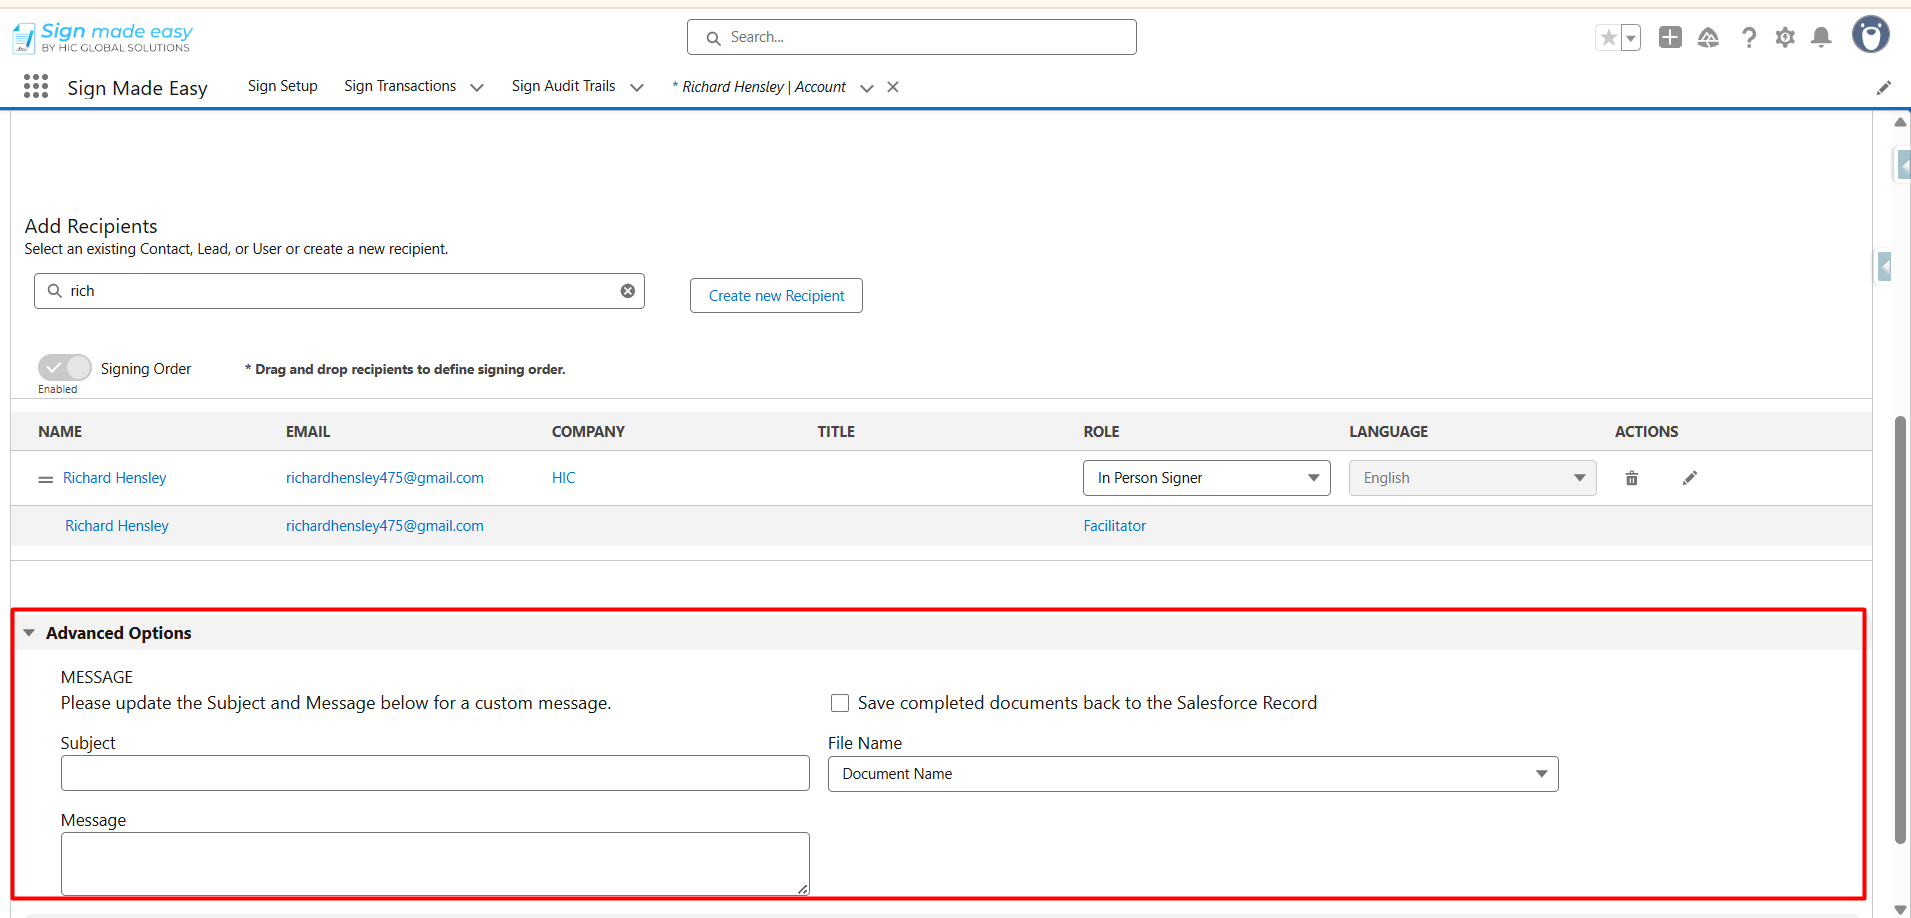Click the Favorites star icon

point(1608,38)
